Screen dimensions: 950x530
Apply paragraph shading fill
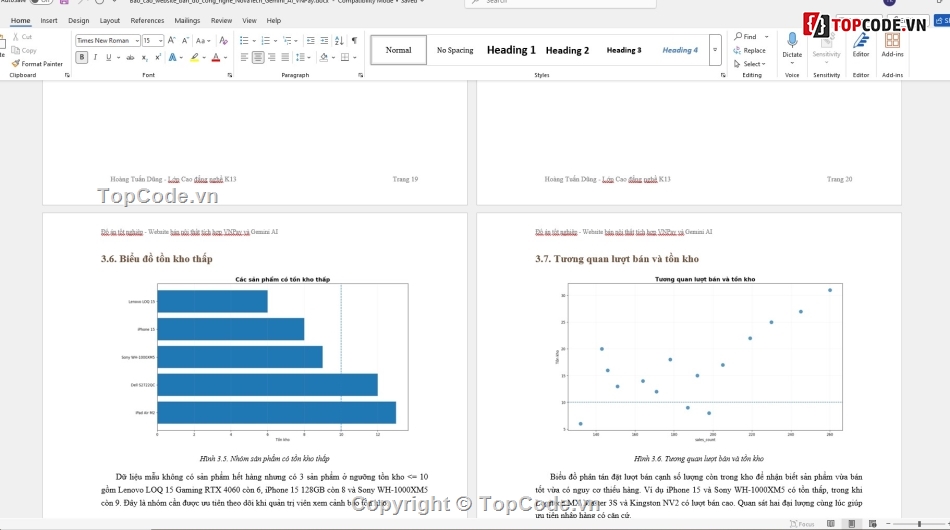pyautogui.click(x=324, y=58)
